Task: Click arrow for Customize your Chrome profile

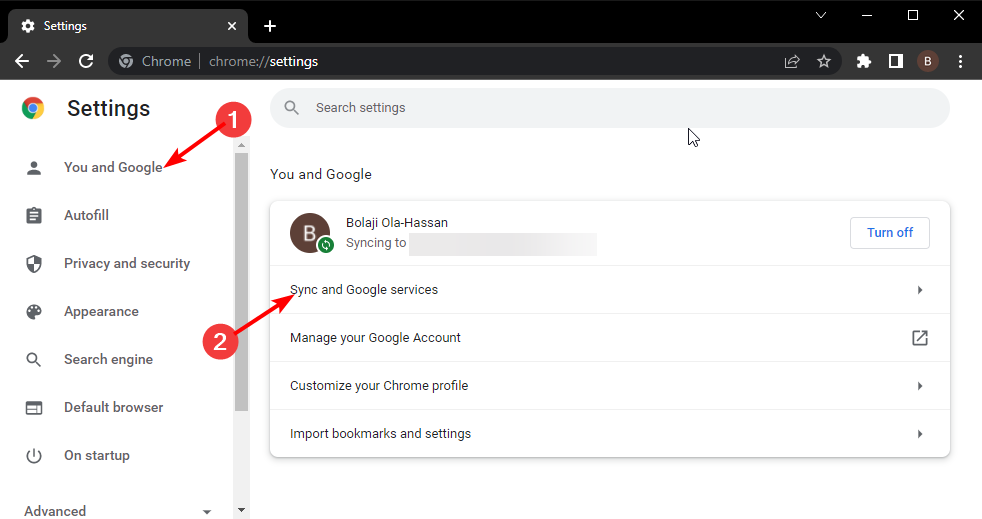Action: point(919,386)
